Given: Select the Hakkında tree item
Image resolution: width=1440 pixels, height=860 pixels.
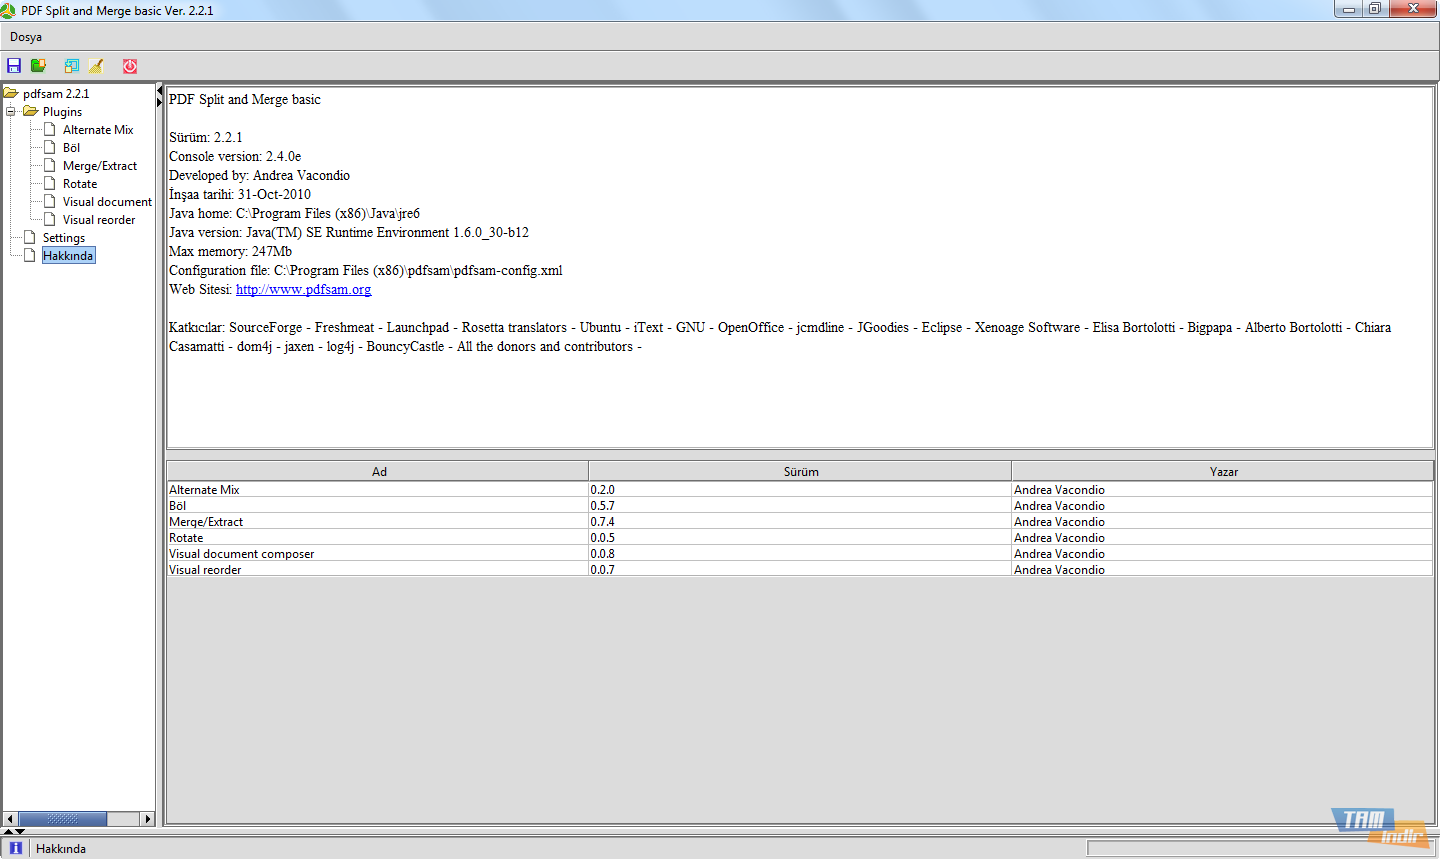Looking at the screenshot, I should (x=68, y=256).
